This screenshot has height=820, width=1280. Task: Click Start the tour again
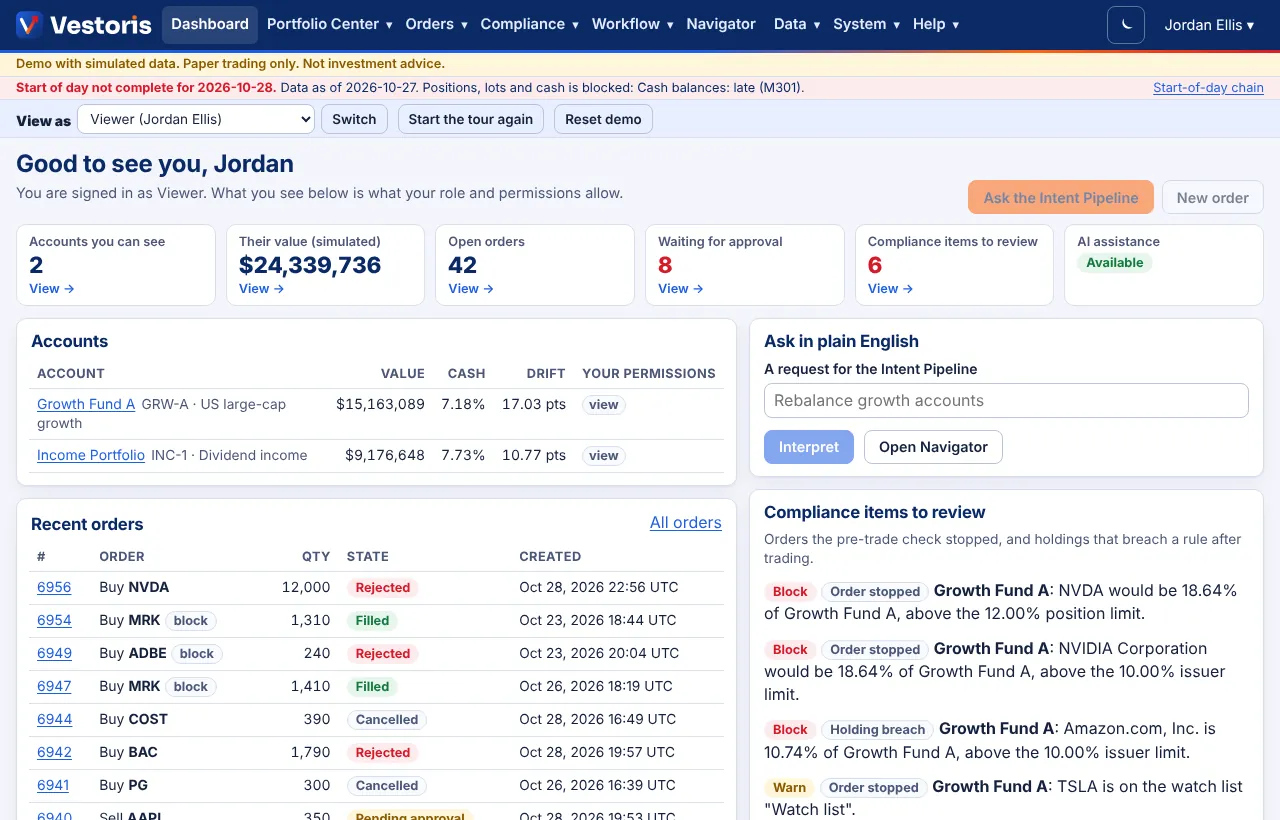click(x=471, y=119)
